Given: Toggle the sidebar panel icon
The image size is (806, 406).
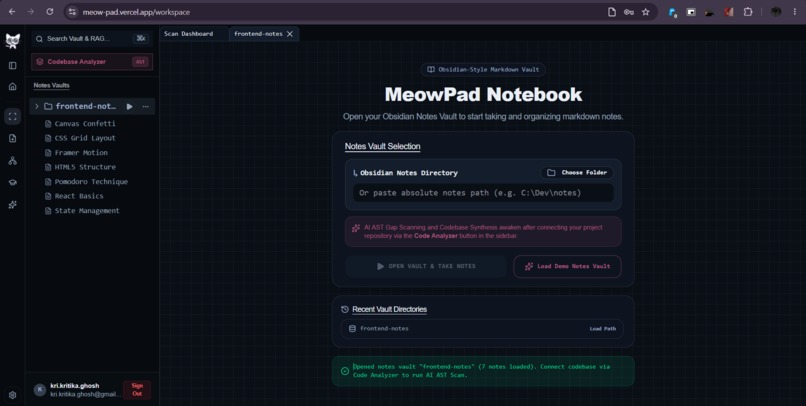Looking at the screenshot, I should coord(12,66).
